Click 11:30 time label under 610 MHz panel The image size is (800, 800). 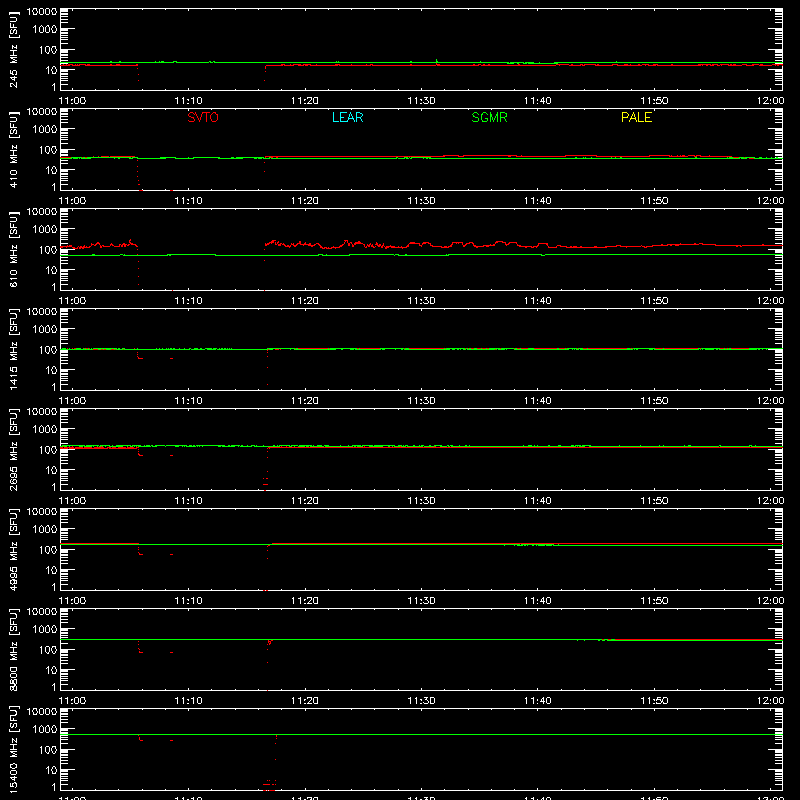[x=421, y=301]
